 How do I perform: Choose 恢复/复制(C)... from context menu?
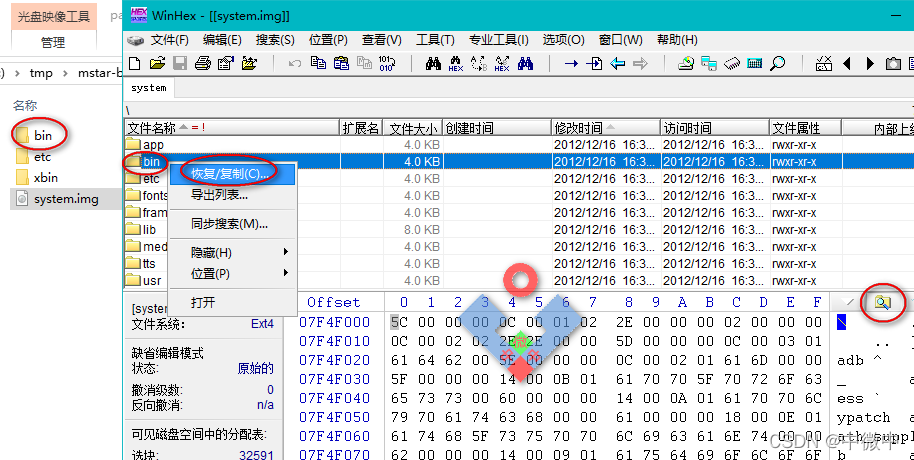click(x=233, y=174)
